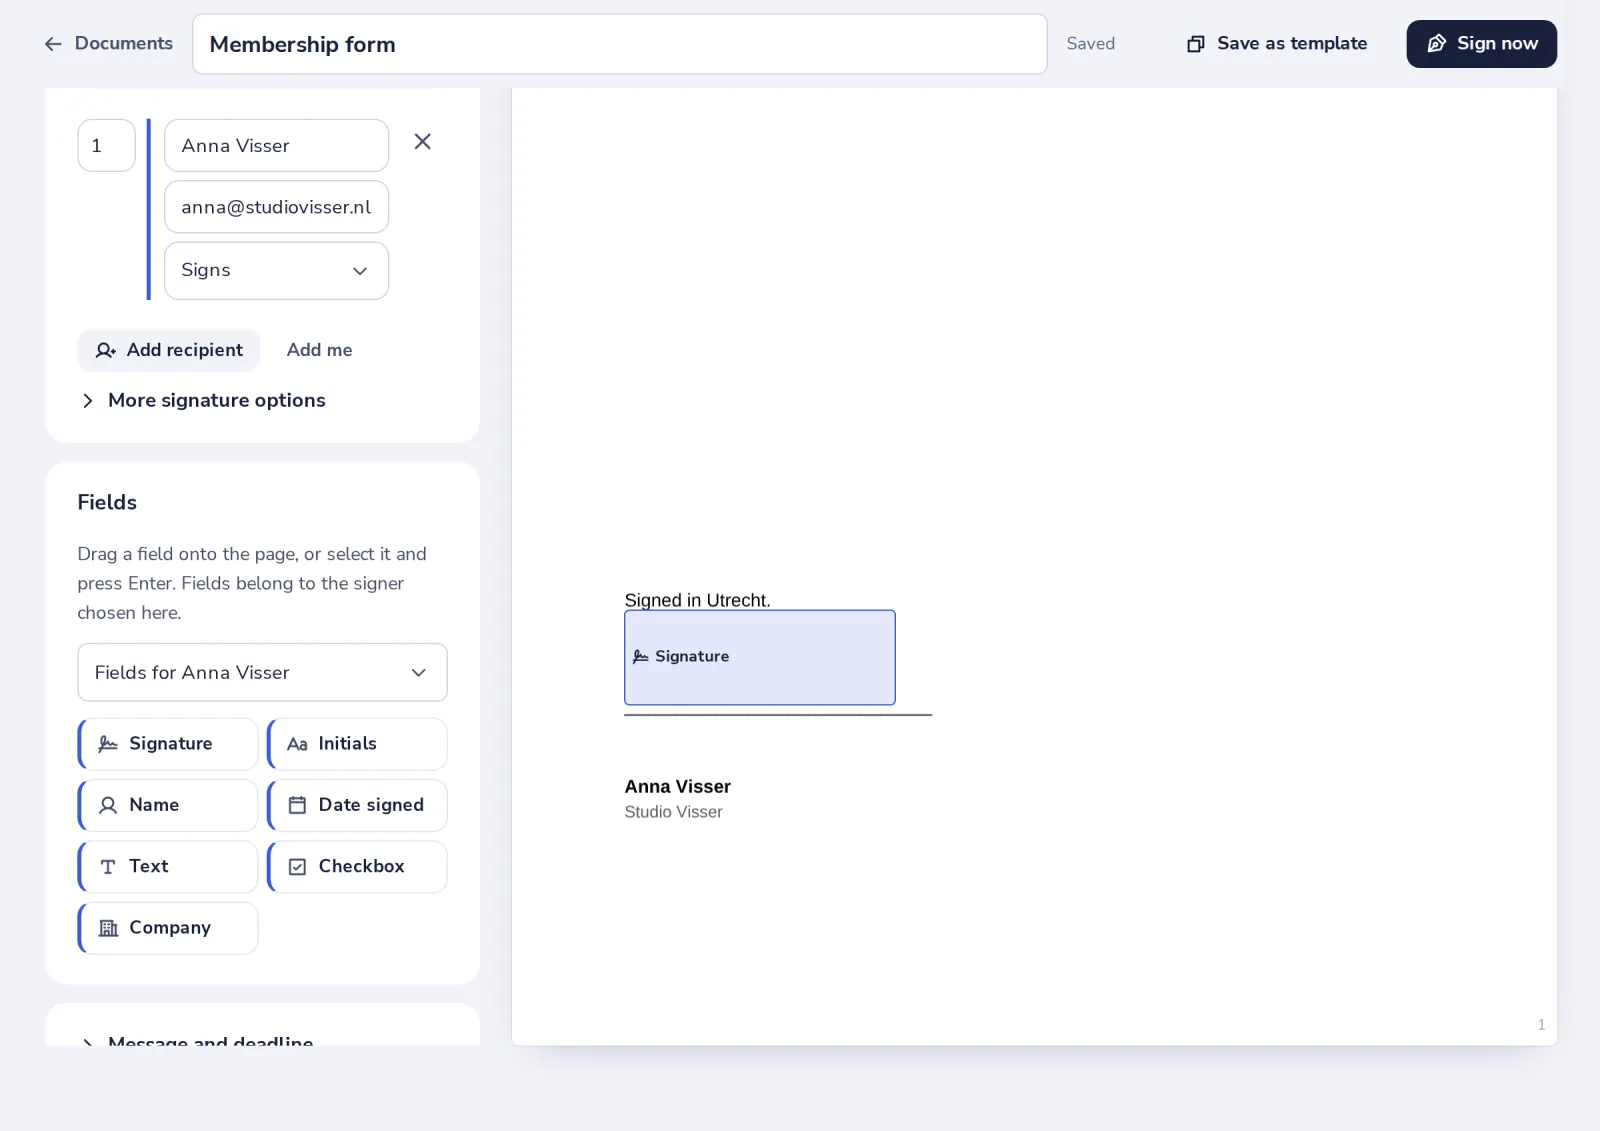Click Add me
This screenshot has height=1131, width=1600.
click(x=319, y=350)
